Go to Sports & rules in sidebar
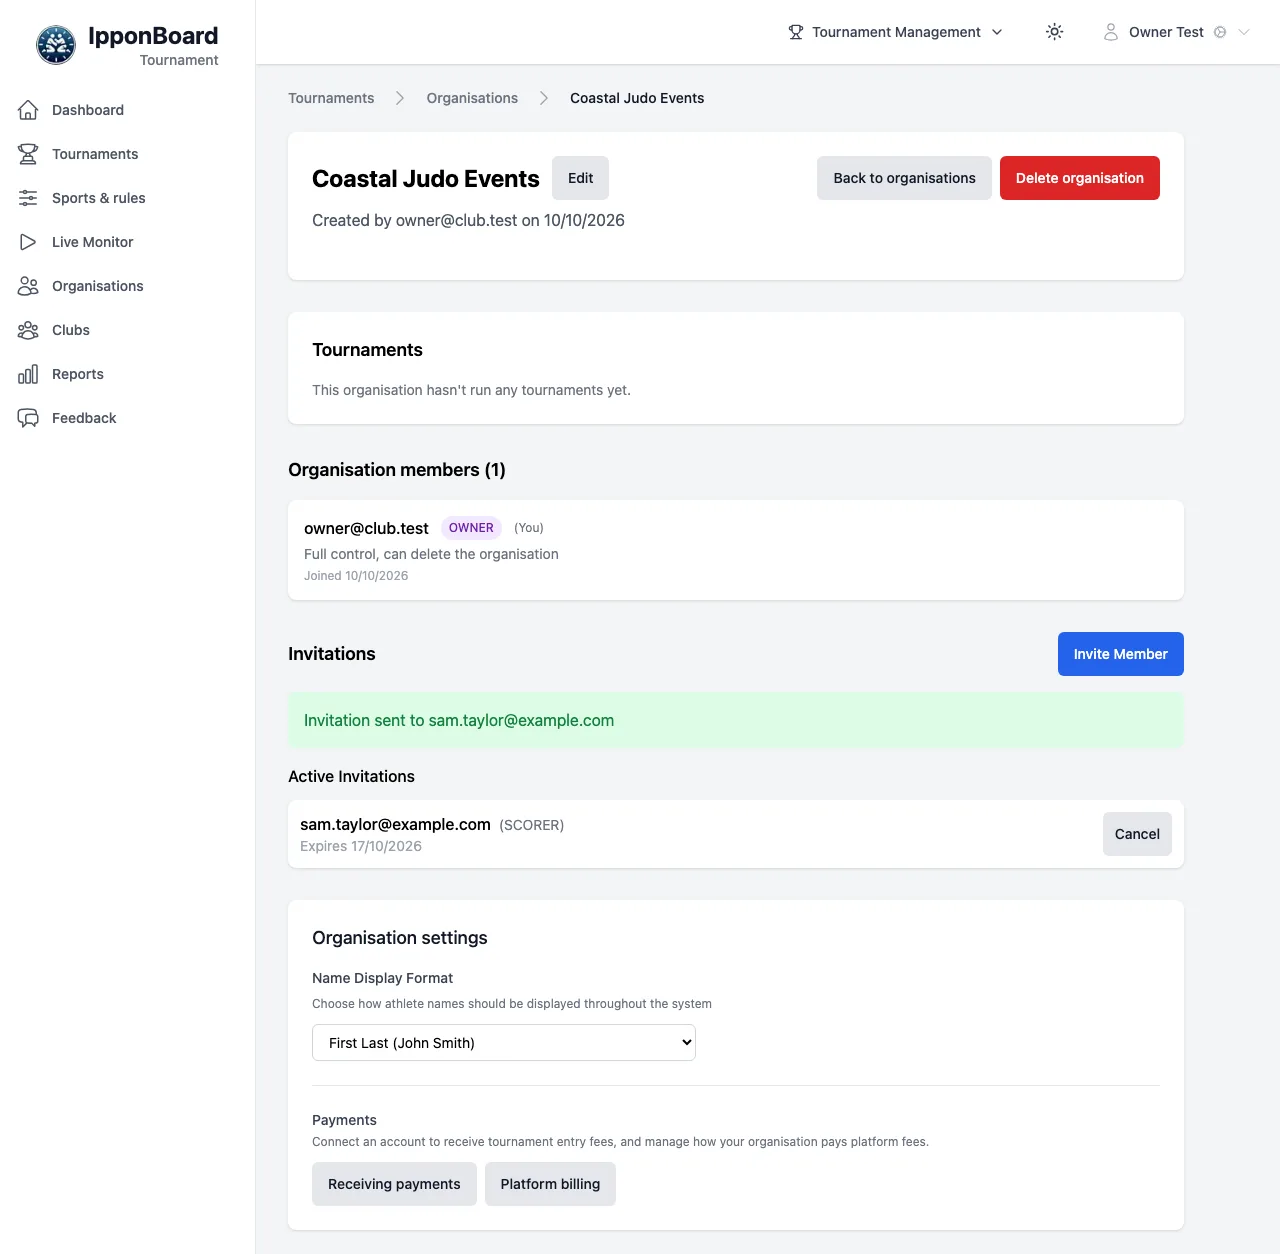The height and width of the screenshot is (1254, 1280). coord(99,198)
